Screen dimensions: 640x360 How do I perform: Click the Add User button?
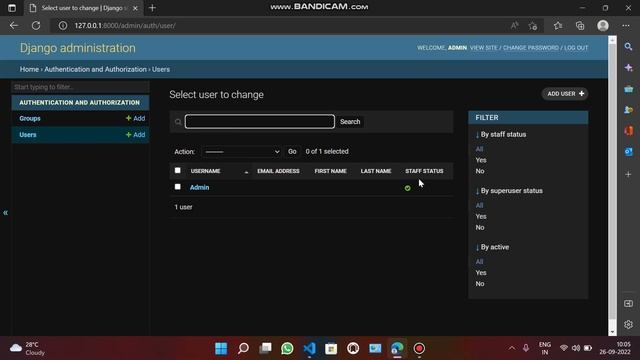pyautogui.click(x=565, y=94)
